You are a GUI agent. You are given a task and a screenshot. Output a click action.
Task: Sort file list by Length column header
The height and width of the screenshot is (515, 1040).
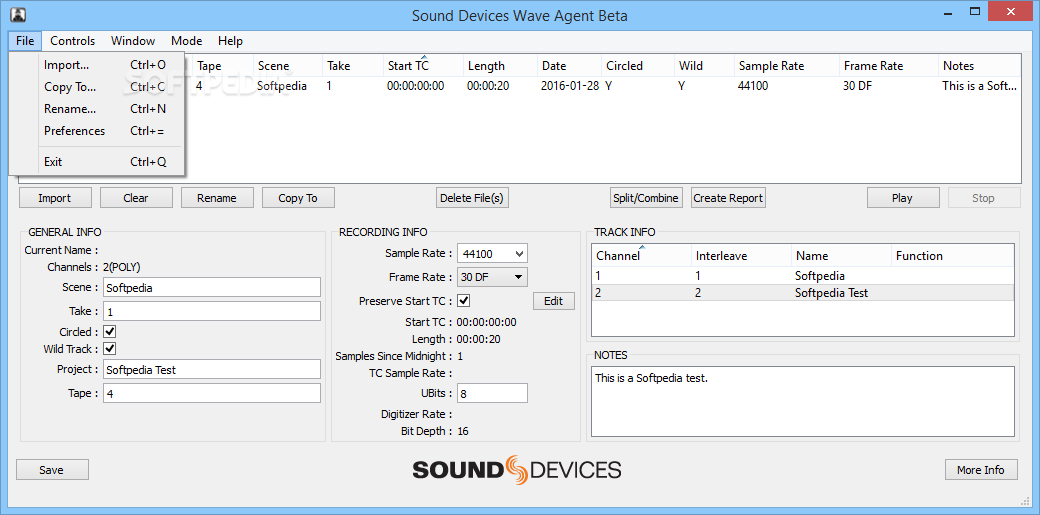(x=500, y=66)
